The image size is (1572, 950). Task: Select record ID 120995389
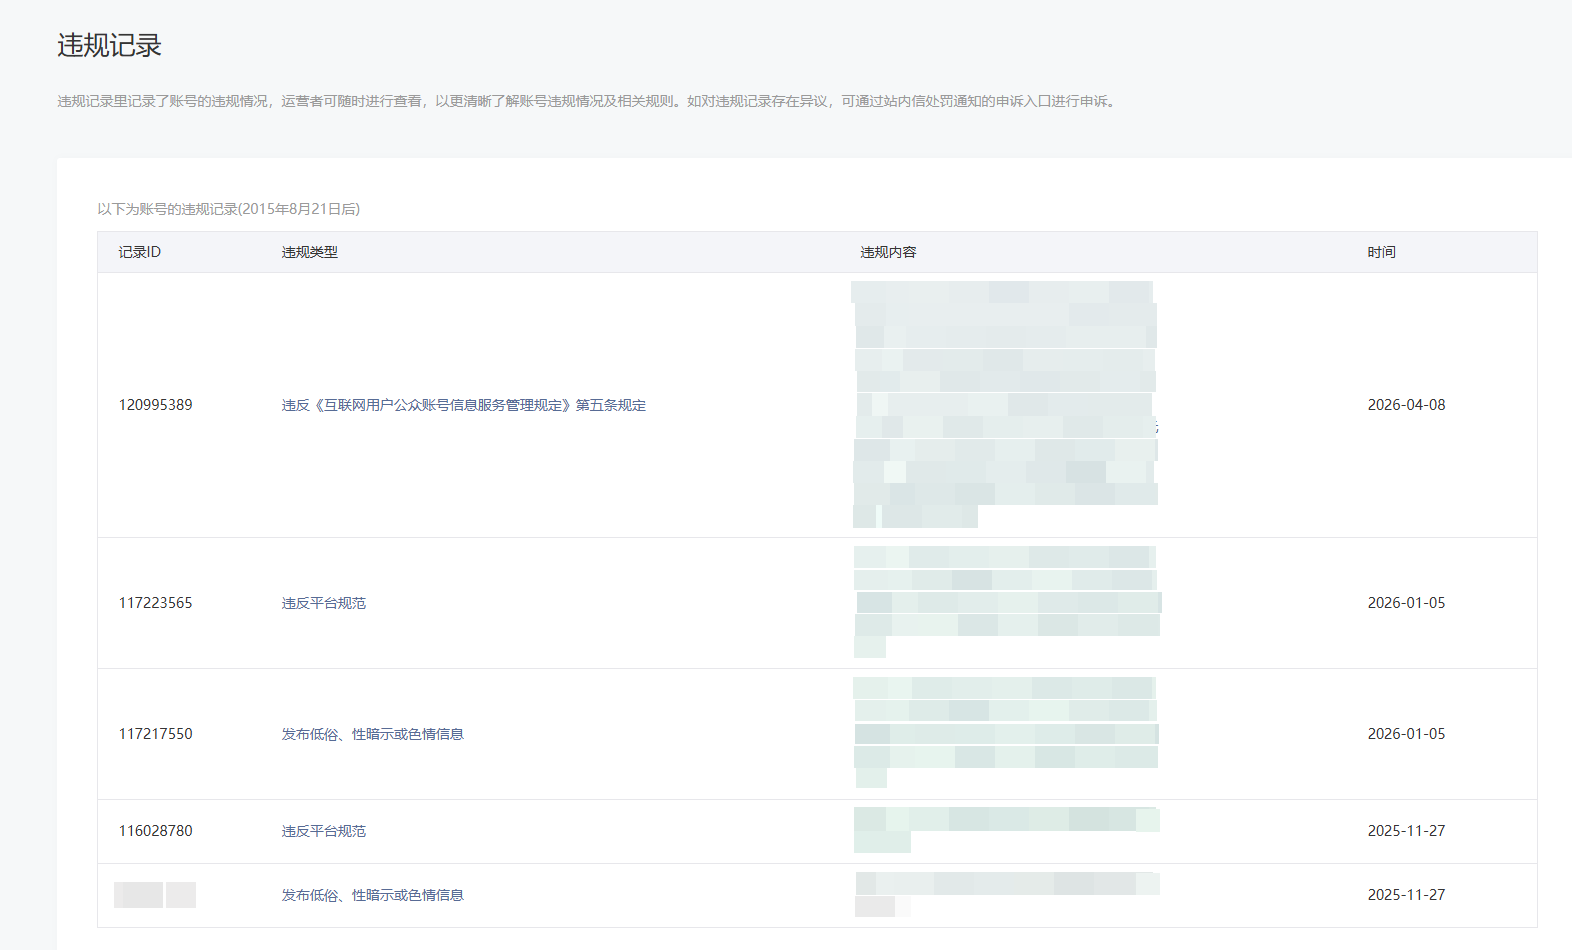[155, 405]
